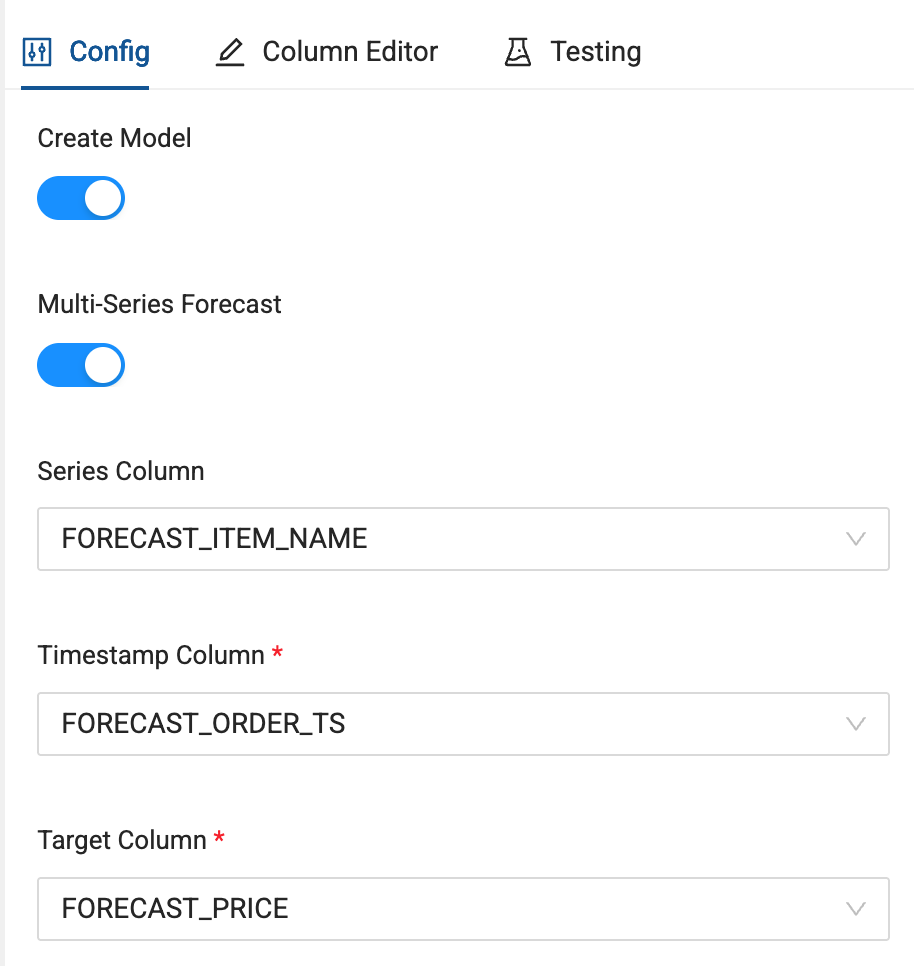This screenshot has width=914, height=966.
Task: Click the Config sliders icon
Action: pyautogui.click(x=37, y=52)
